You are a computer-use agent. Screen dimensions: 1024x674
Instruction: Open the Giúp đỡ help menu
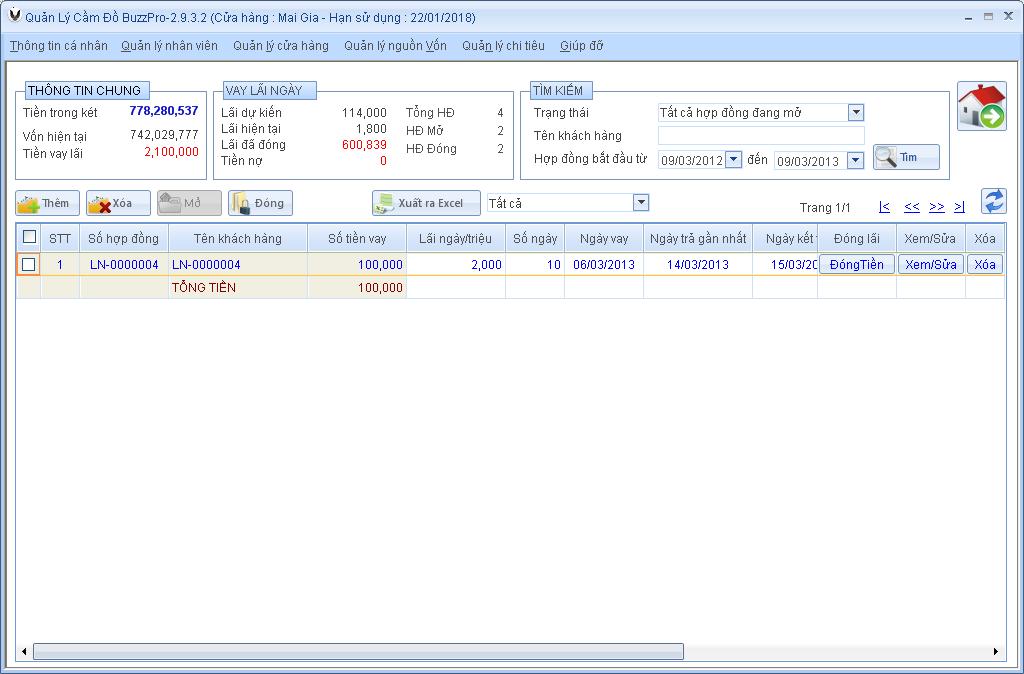click(581, 46)
